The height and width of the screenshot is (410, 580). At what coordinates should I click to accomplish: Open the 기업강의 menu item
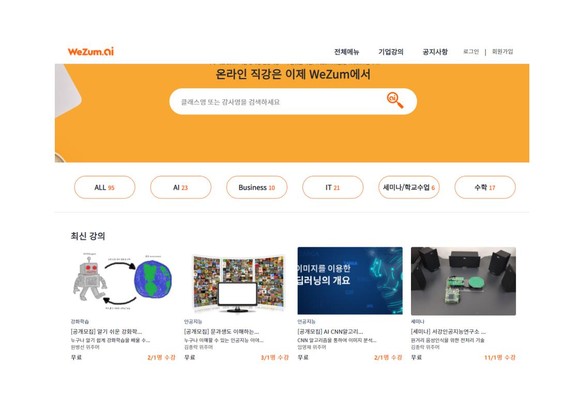391,52
